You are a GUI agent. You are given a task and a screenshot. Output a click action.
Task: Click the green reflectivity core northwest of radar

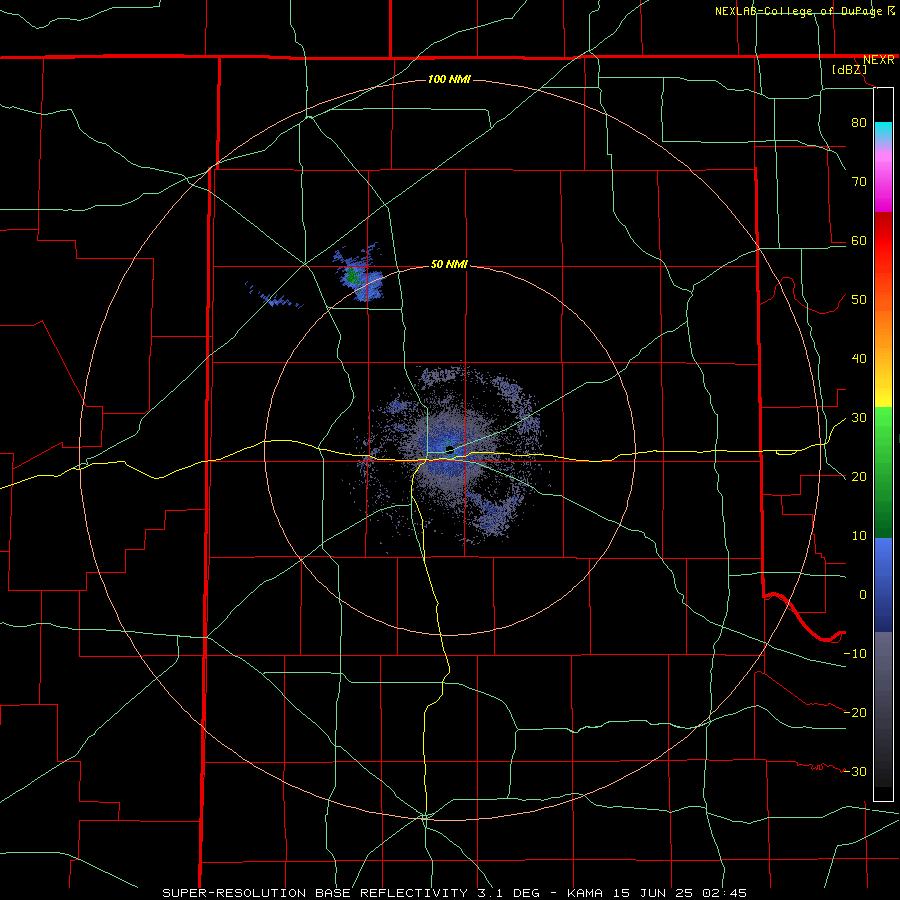point(351,277)
